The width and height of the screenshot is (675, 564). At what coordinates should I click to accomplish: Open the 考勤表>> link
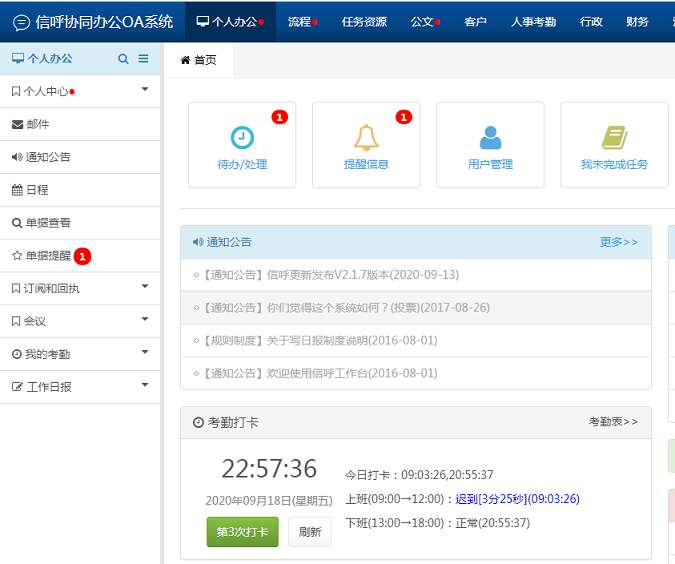pyautogui.click(x=612, y=422)
